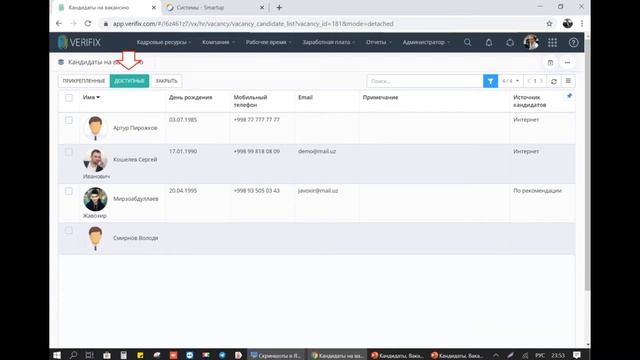Close the Системы - Smartup browser tab
Screen dimensions: 640x360
tap(262, 7)
